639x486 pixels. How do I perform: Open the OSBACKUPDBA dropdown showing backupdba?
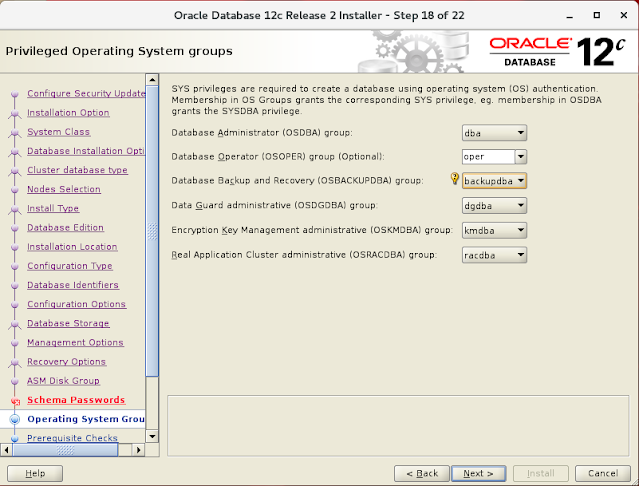click(x=494, y=181)
